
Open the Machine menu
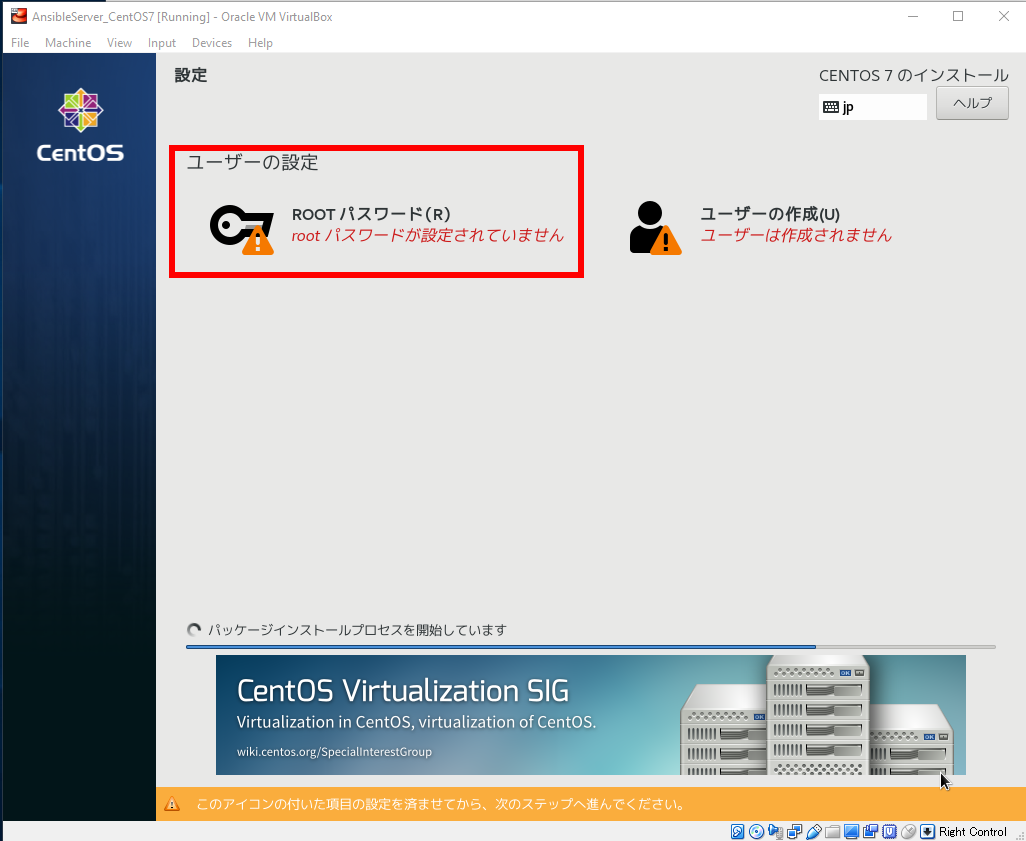(68, 43)
